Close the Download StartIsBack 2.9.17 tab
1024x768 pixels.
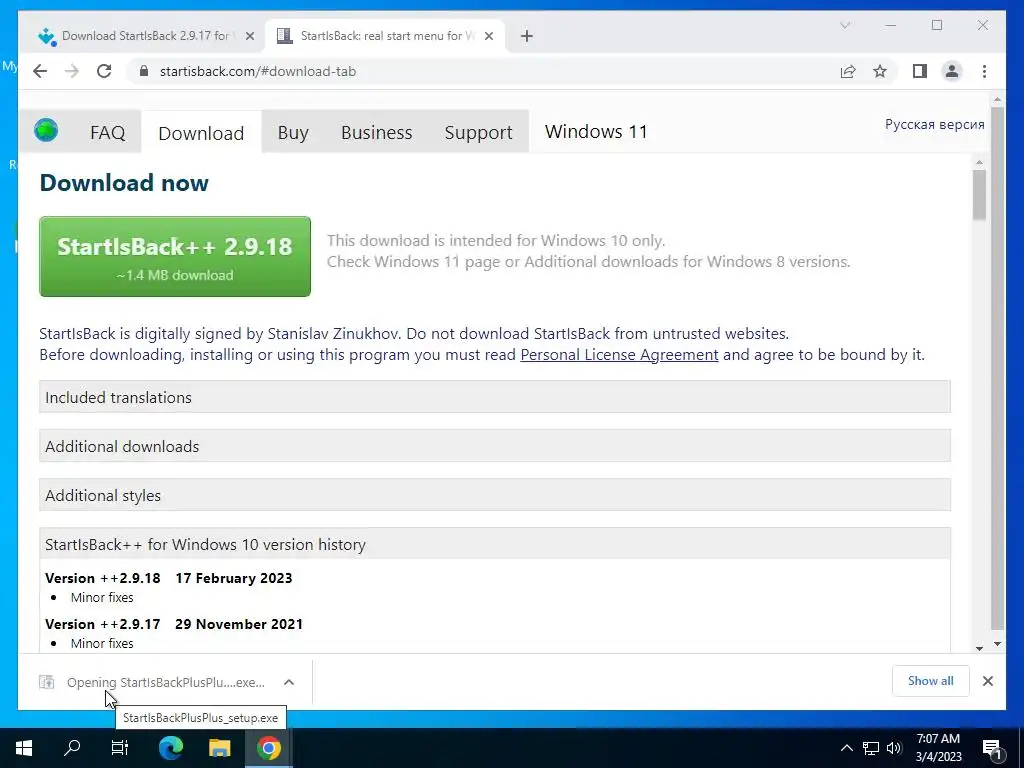pos(249,37)
